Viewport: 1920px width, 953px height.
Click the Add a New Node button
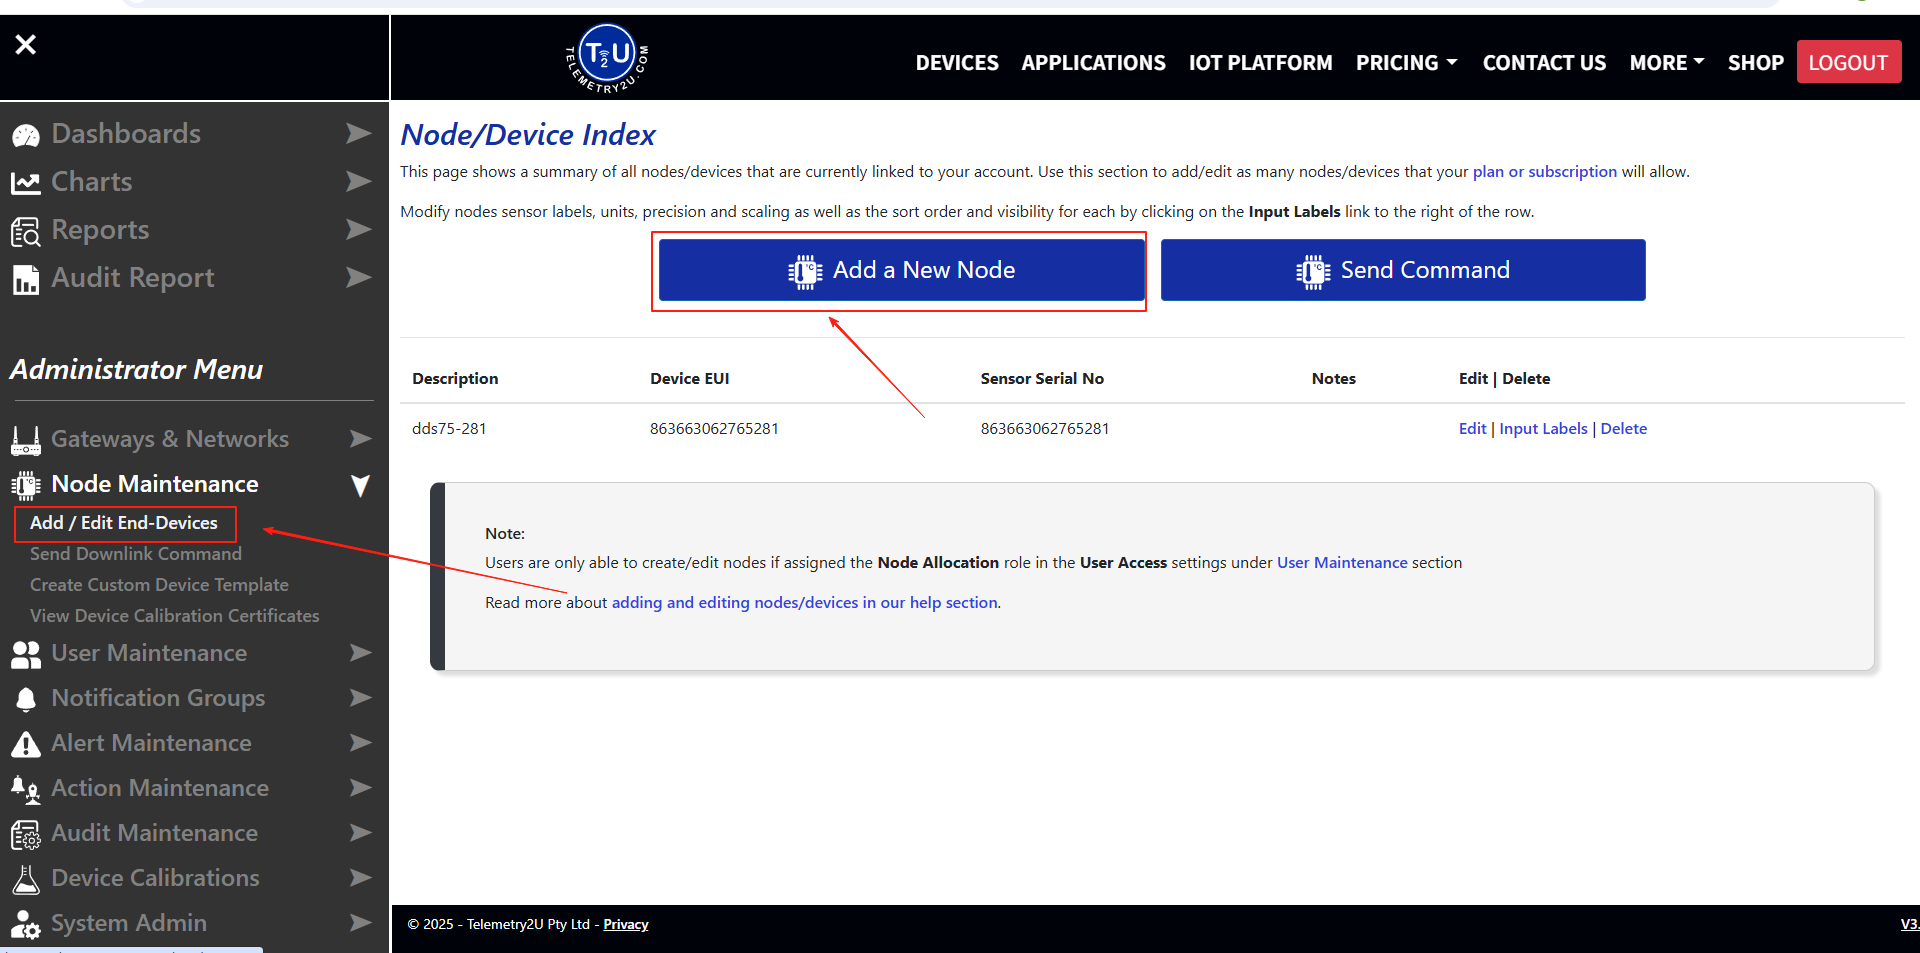[x=901, y=270]
